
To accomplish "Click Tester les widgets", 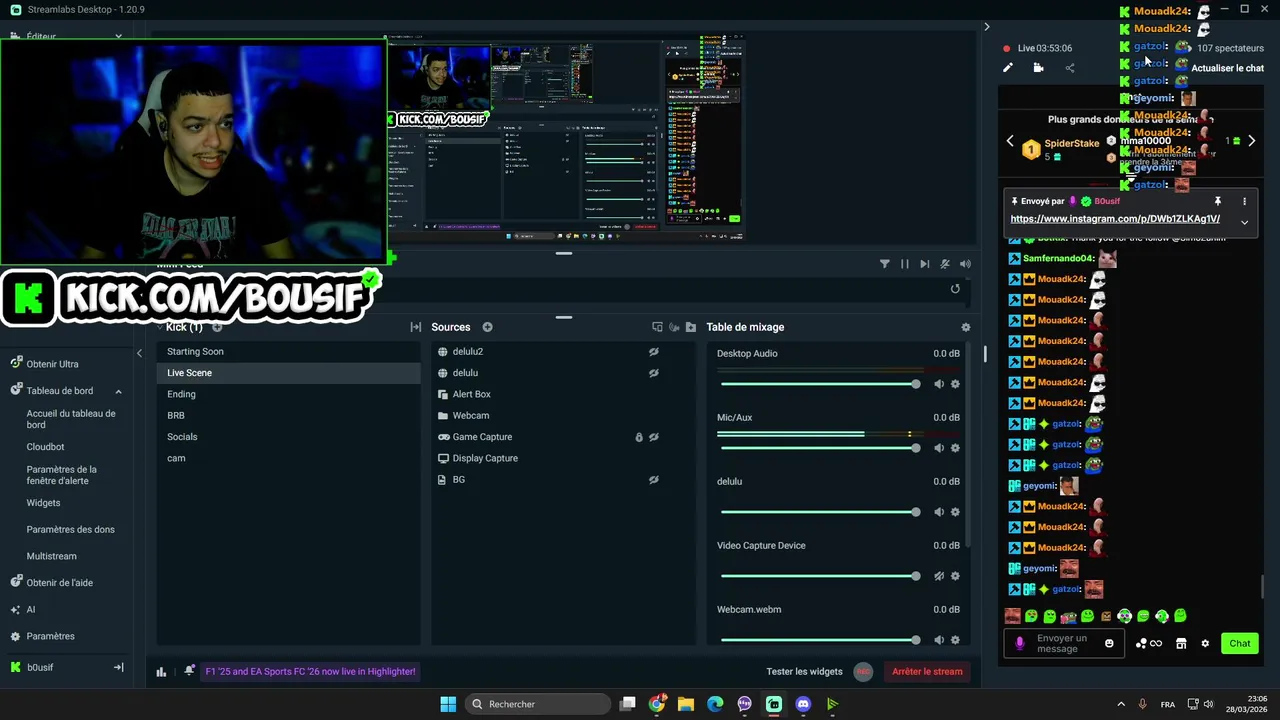I will pos(804,672).
